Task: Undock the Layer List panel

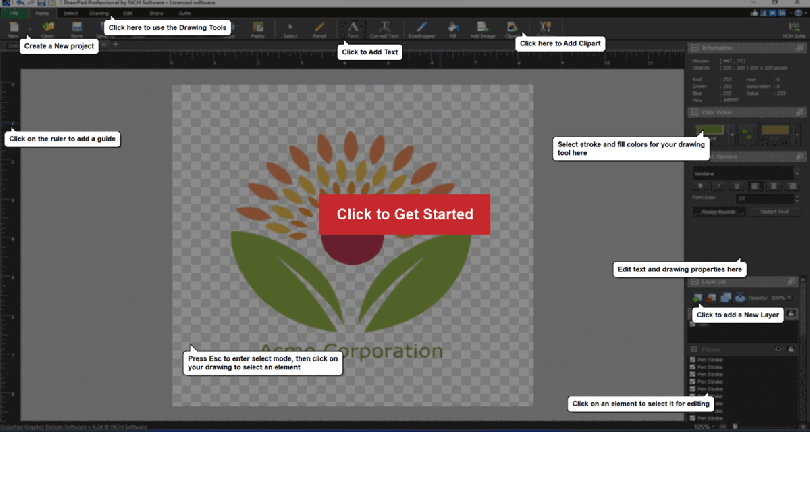Action: click(x=791, y=282)
